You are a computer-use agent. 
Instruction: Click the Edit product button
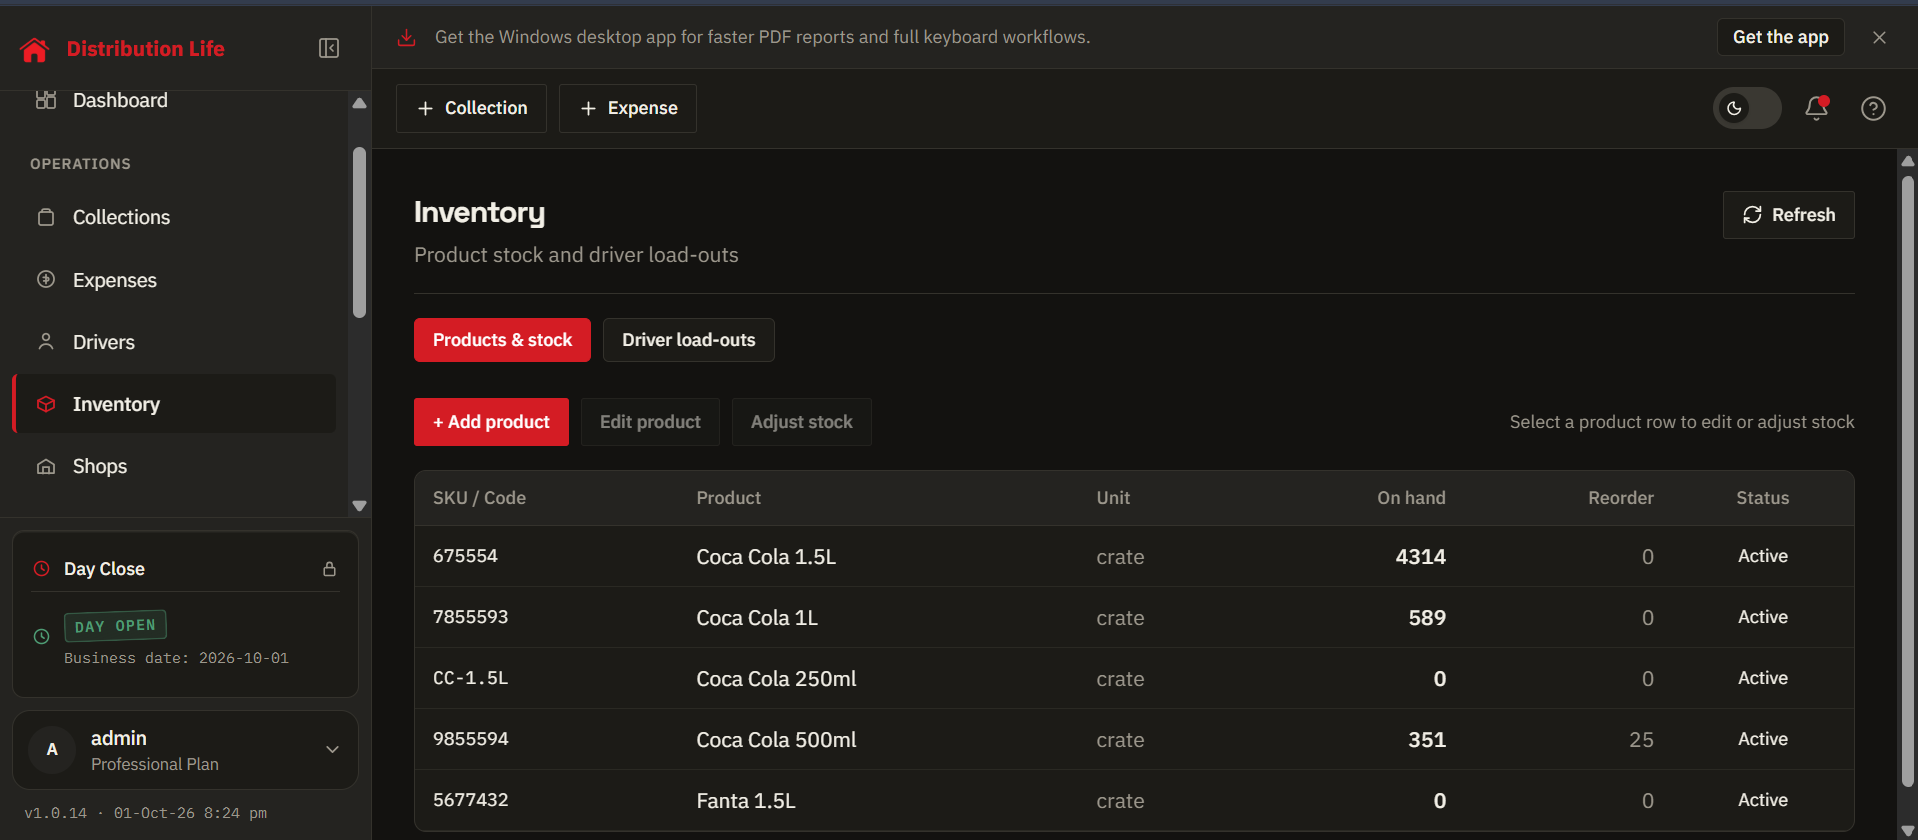point(650,422)
